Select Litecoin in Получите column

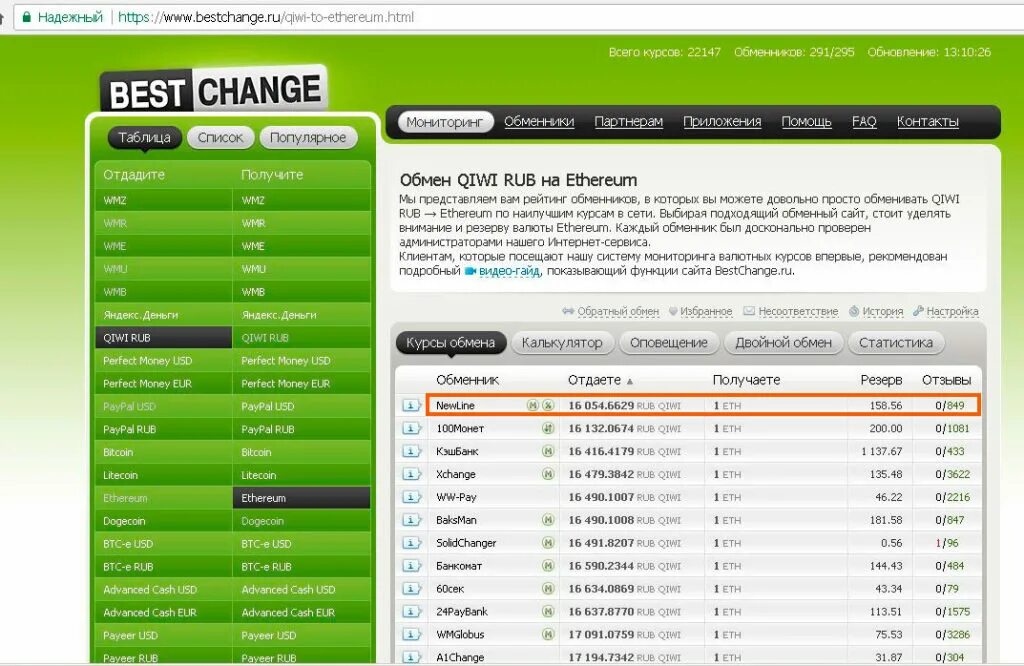pyautogui.click(x=302, y=475)
